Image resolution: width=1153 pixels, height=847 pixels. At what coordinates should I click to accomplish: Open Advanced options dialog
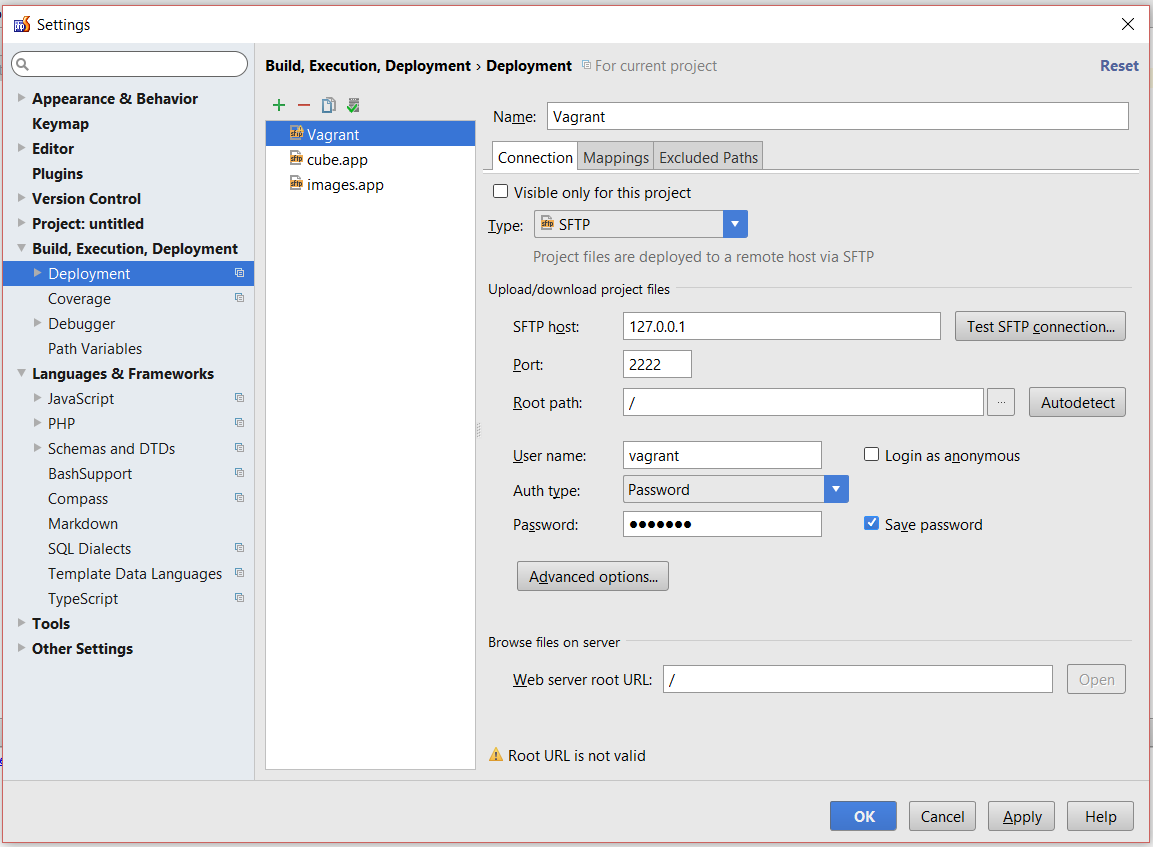(593, 576)
